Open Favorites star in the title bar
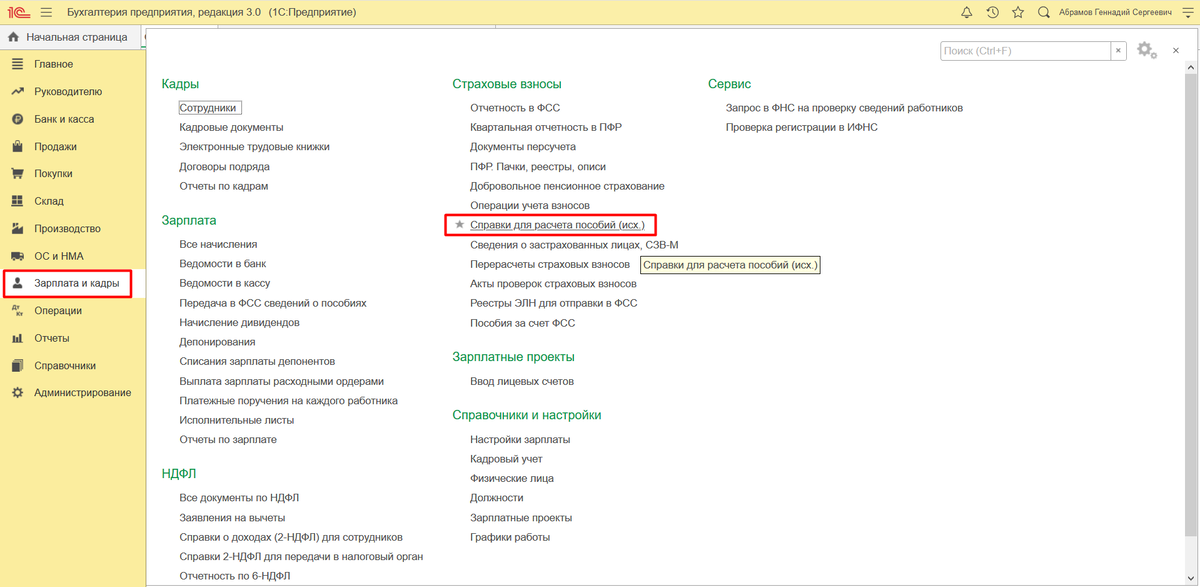The image size is (1200, 587). click(x=1018, y=12)
